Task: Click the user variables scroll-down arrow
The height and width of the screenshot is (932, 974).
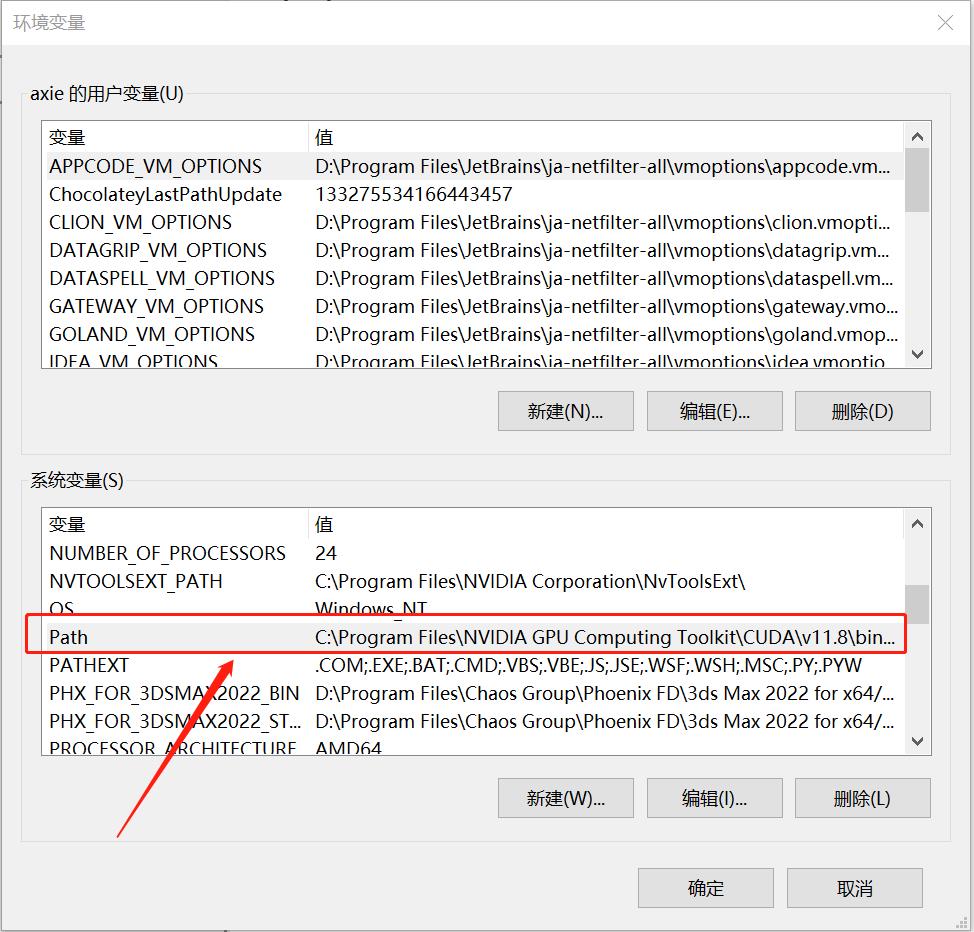Action: [x=917, y=354]
